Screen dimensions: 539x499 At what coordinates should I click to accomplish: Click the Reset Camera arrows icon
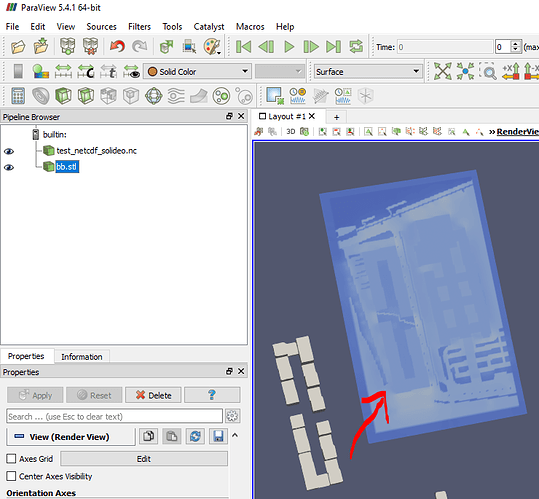click(x=442, y=71)
